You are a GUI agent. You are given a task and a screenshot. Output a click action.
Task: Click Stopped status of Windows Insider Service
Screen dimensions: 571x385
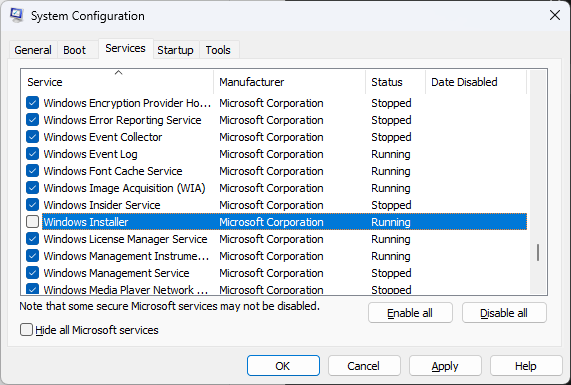391,205
